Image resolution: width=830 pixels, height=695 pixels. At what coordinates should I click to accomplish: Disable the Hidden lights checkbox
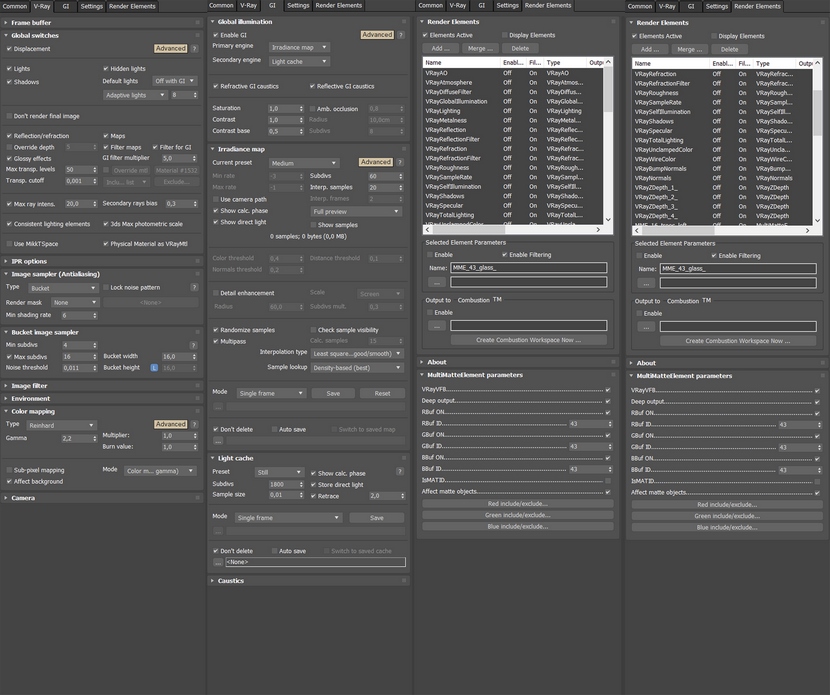[106, 69]
